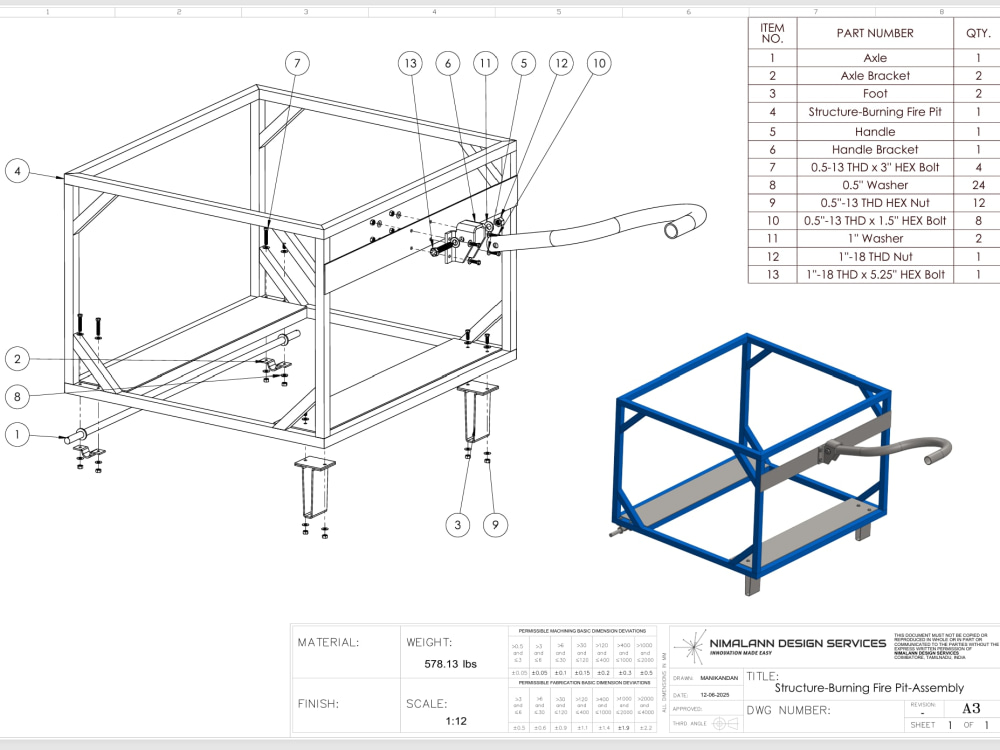Click the 'A3' sheet size text
1000x750 pixels.
971,709
